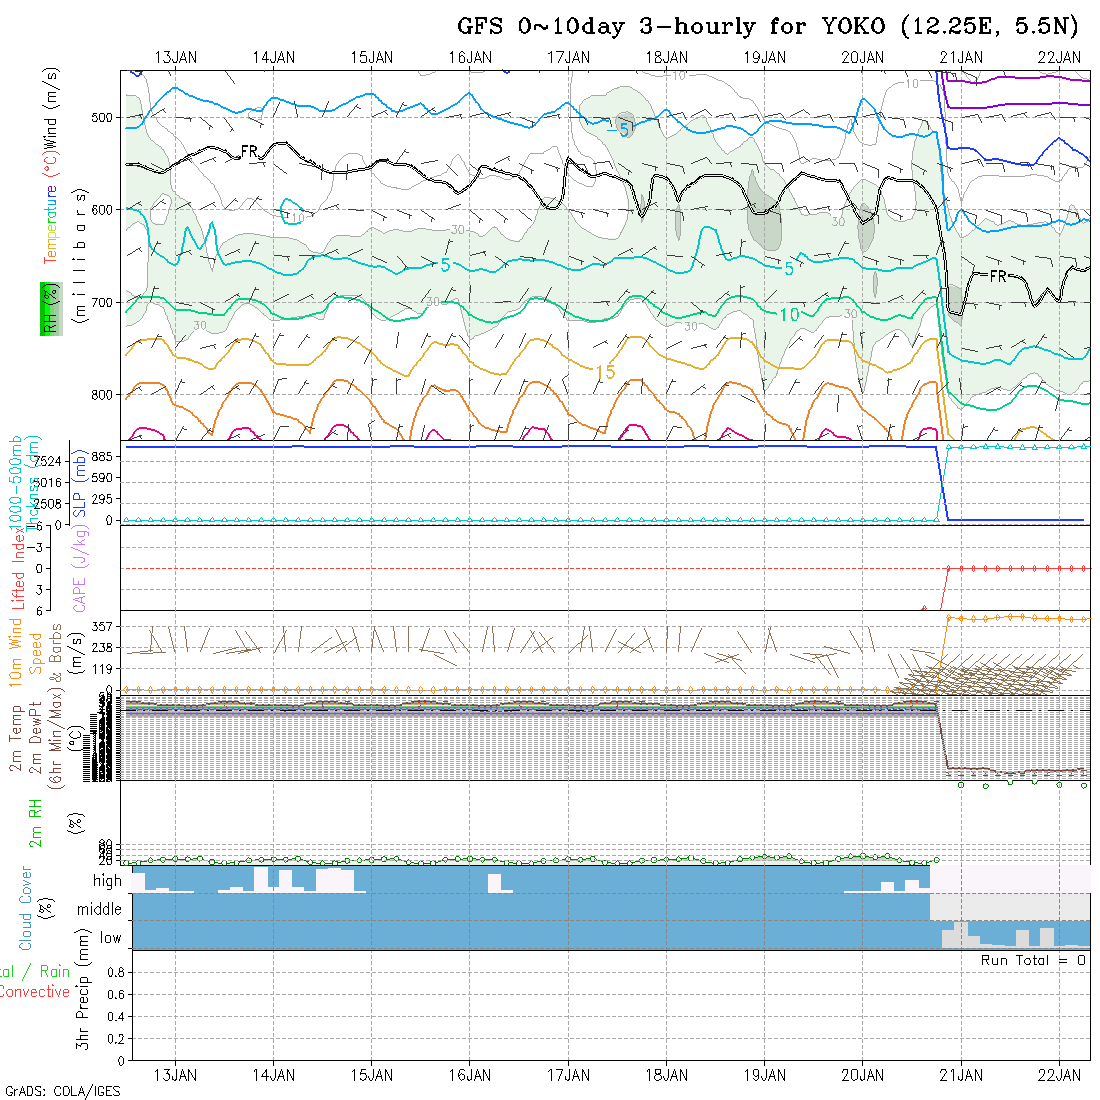Viewport: 1100px width, 1100px height.
Task: Click the 885 SLP axis value
Action: click(x=102, y=457)
